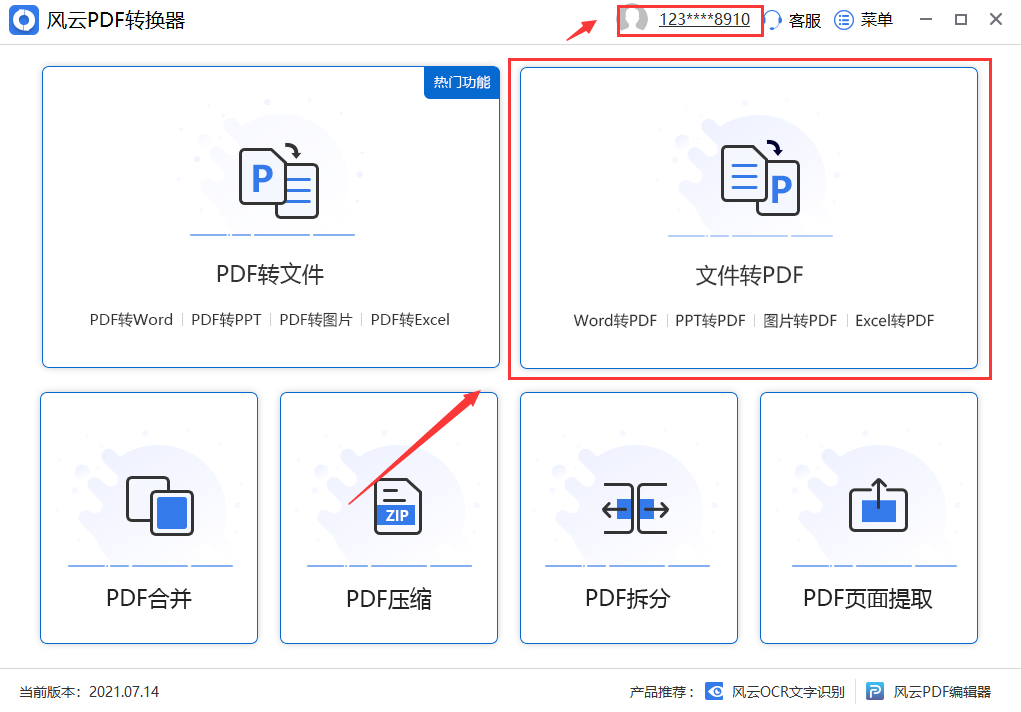This screenshot has height=712, width=1022.
Task: Open the PDF合并 label
Action: (149, 598)
